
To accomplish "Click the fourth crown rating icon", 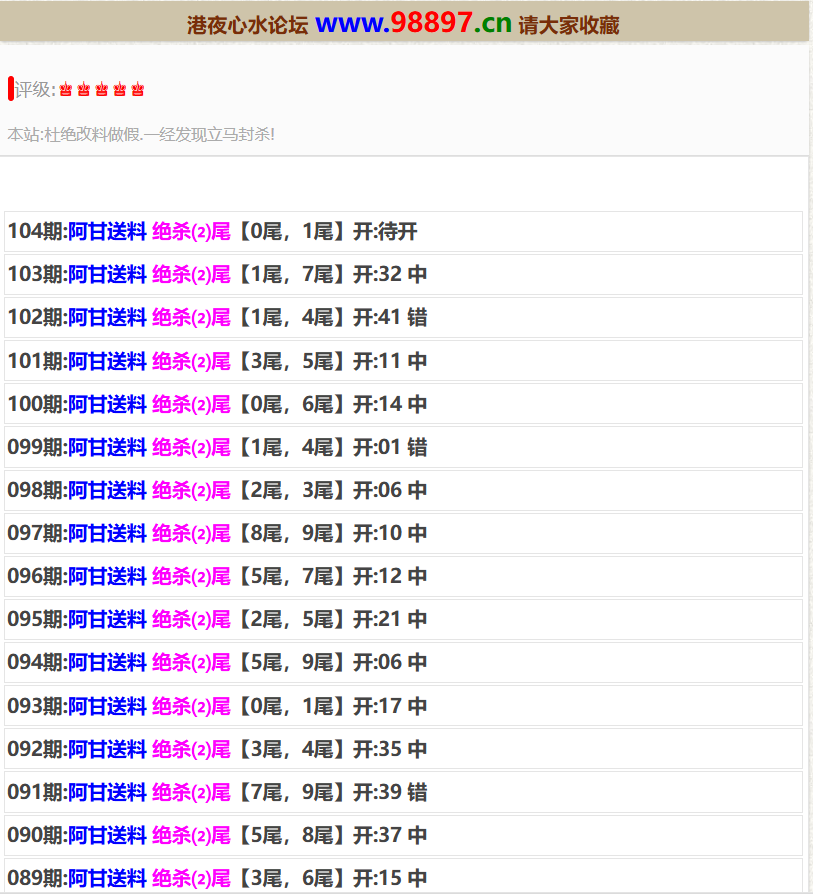I will pos(120,90).
